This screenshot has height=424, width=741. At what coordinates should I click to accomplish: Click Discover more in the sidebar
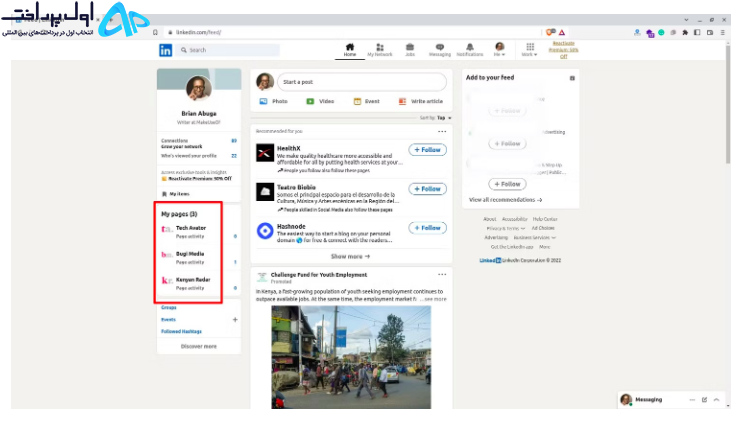coord(199,346)
